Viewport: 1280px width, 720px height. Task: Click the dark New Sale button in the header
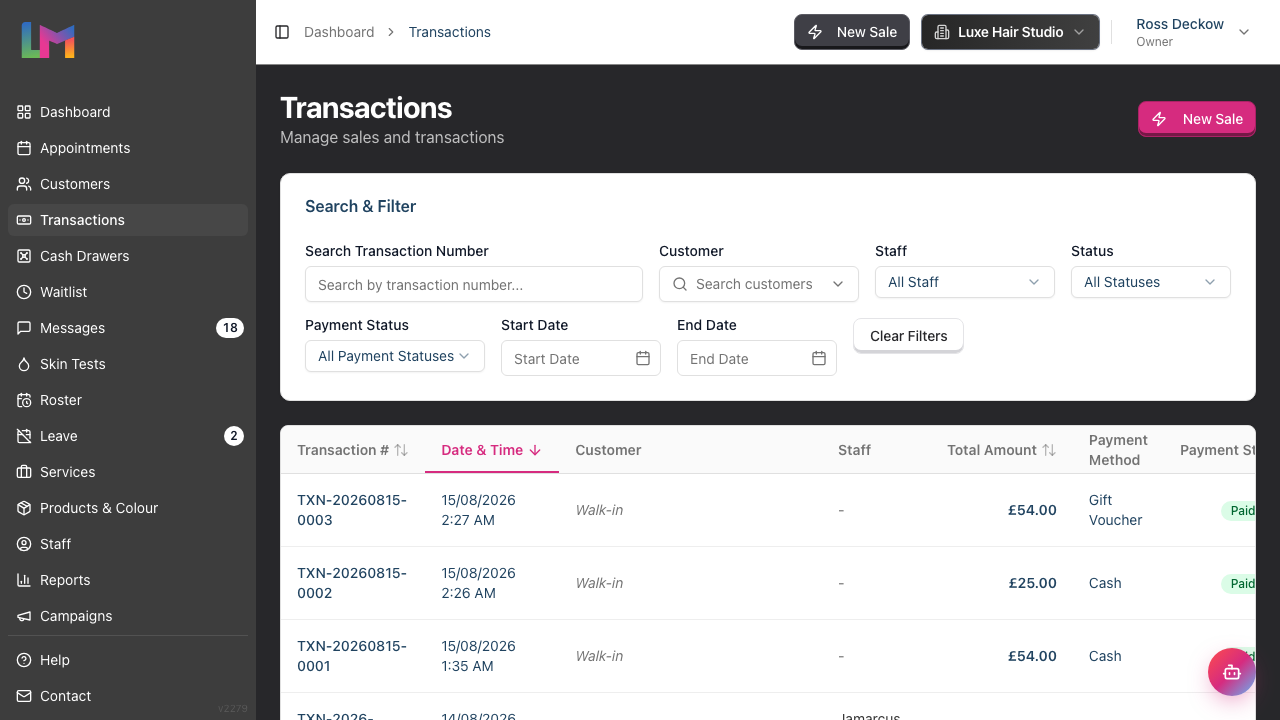[x=852, y=32]
